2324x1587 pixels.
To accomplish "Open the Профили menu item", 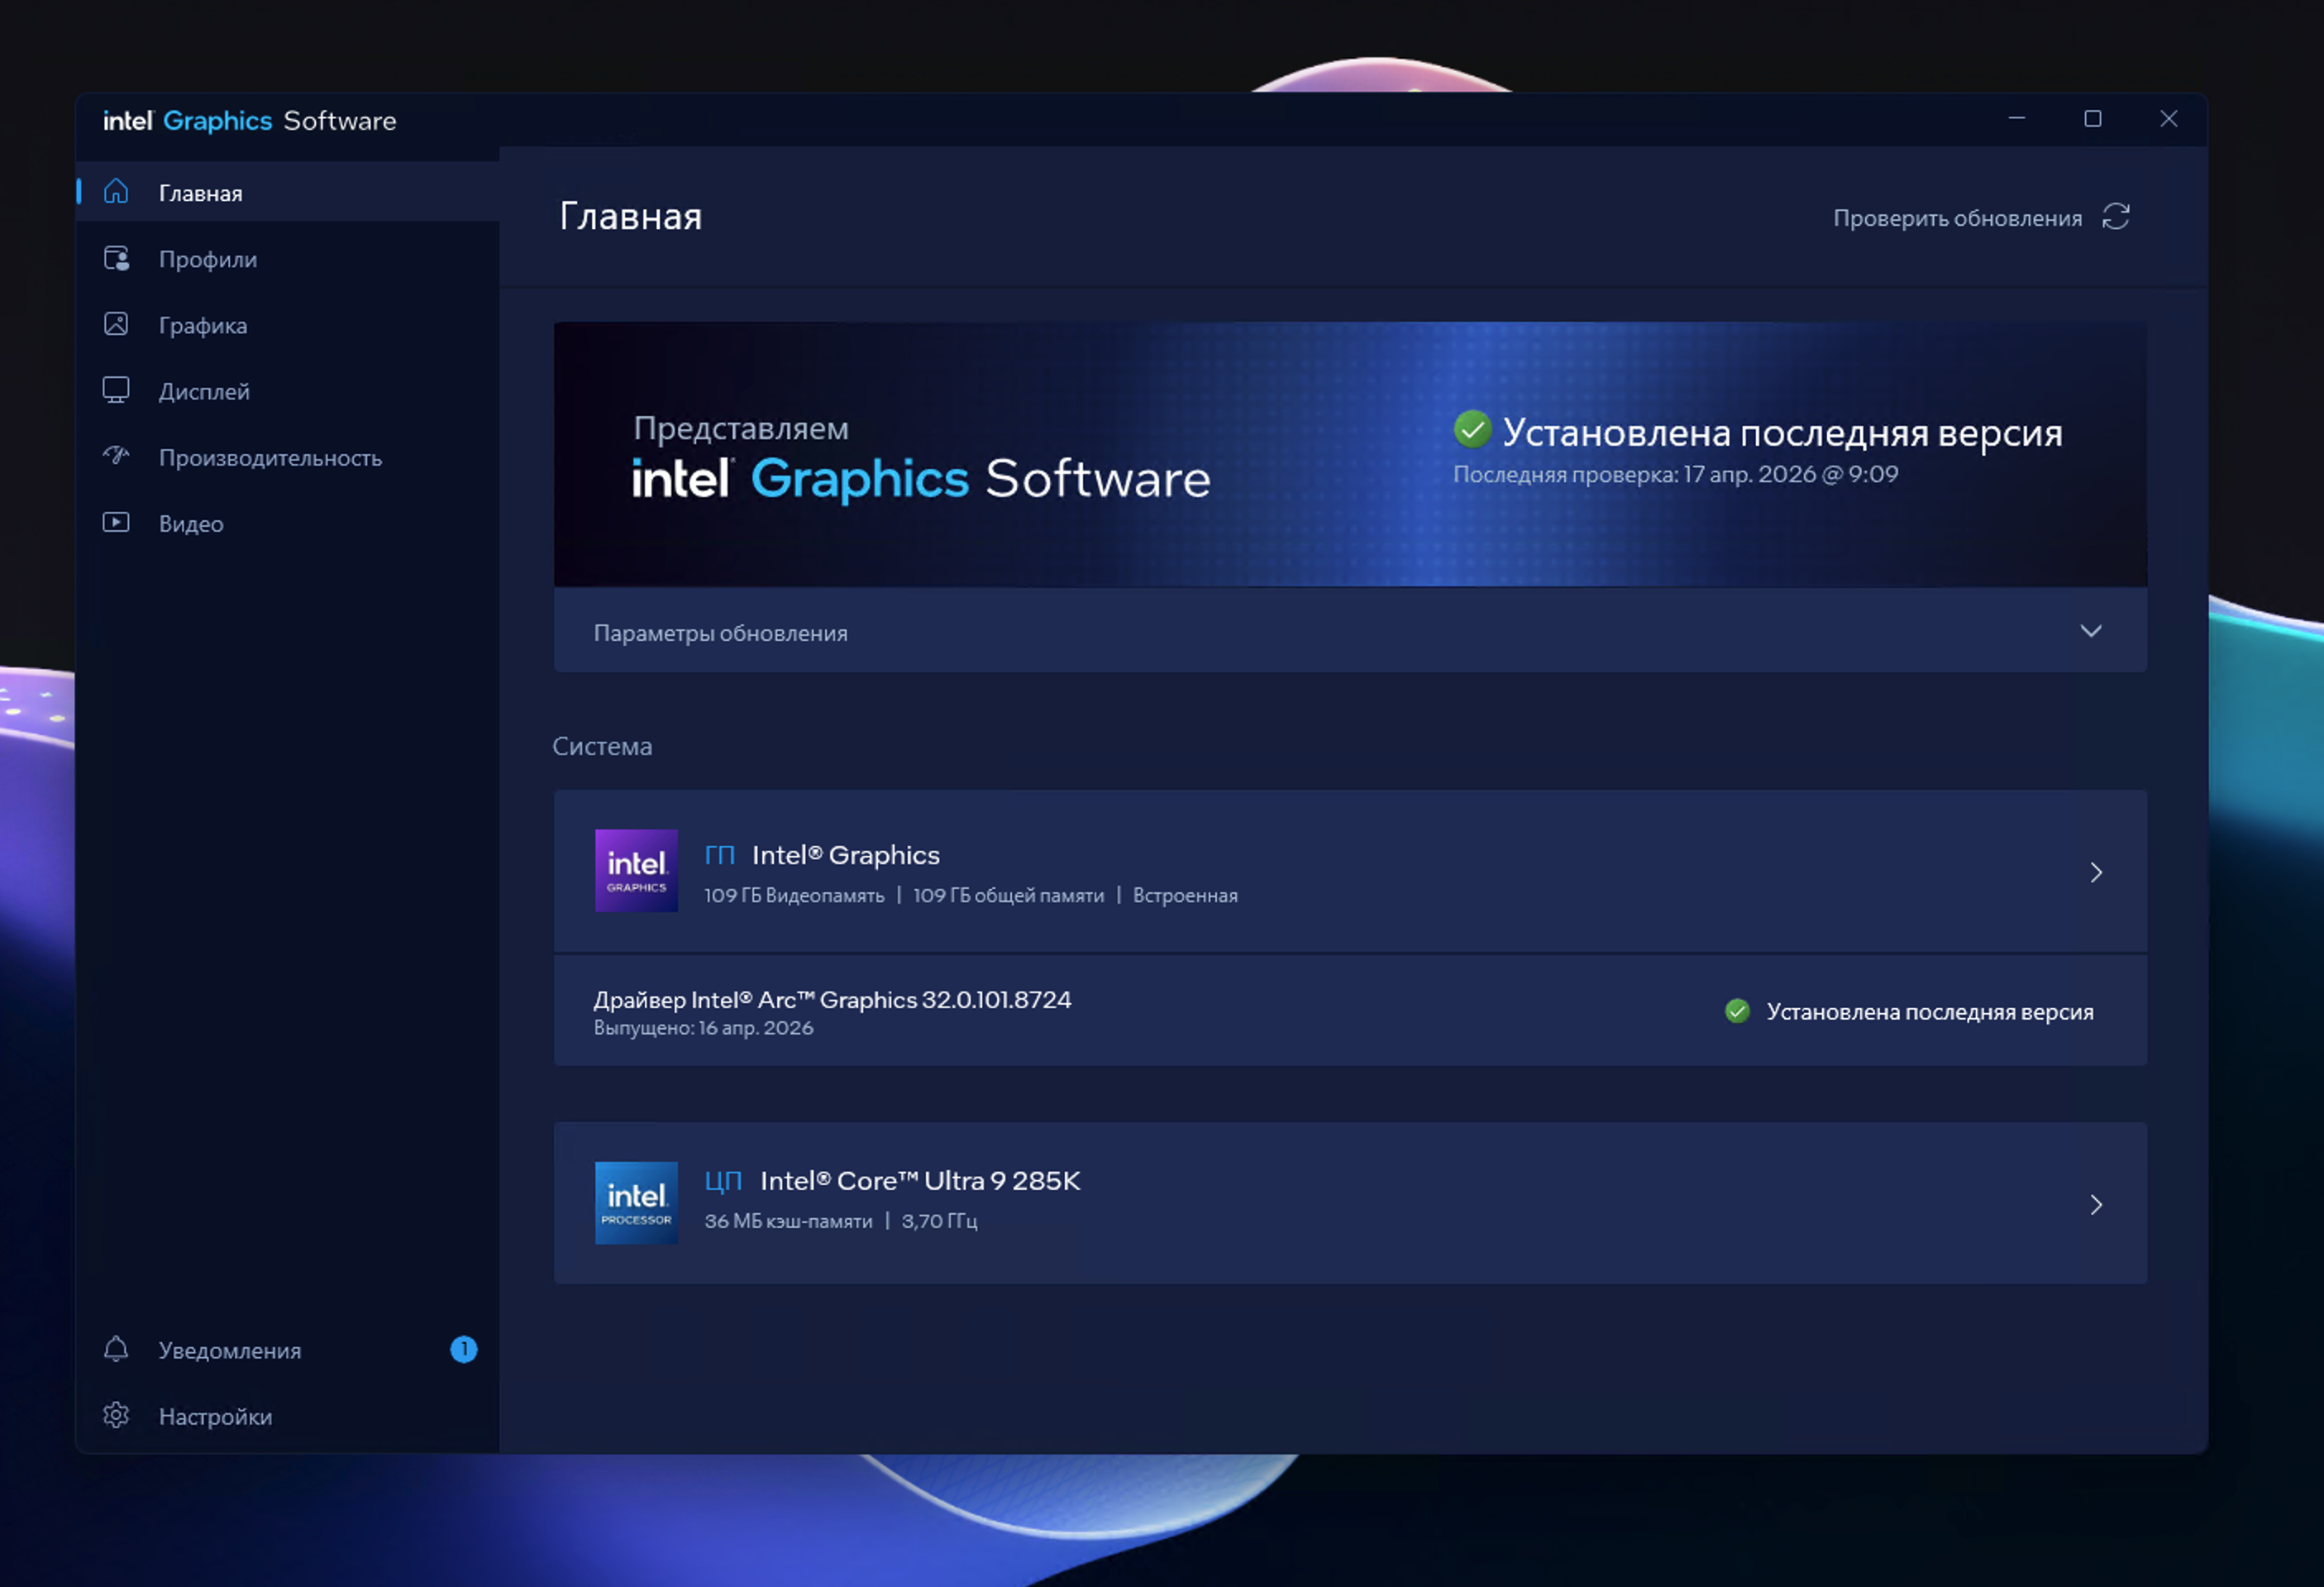I will pos(208,260).
